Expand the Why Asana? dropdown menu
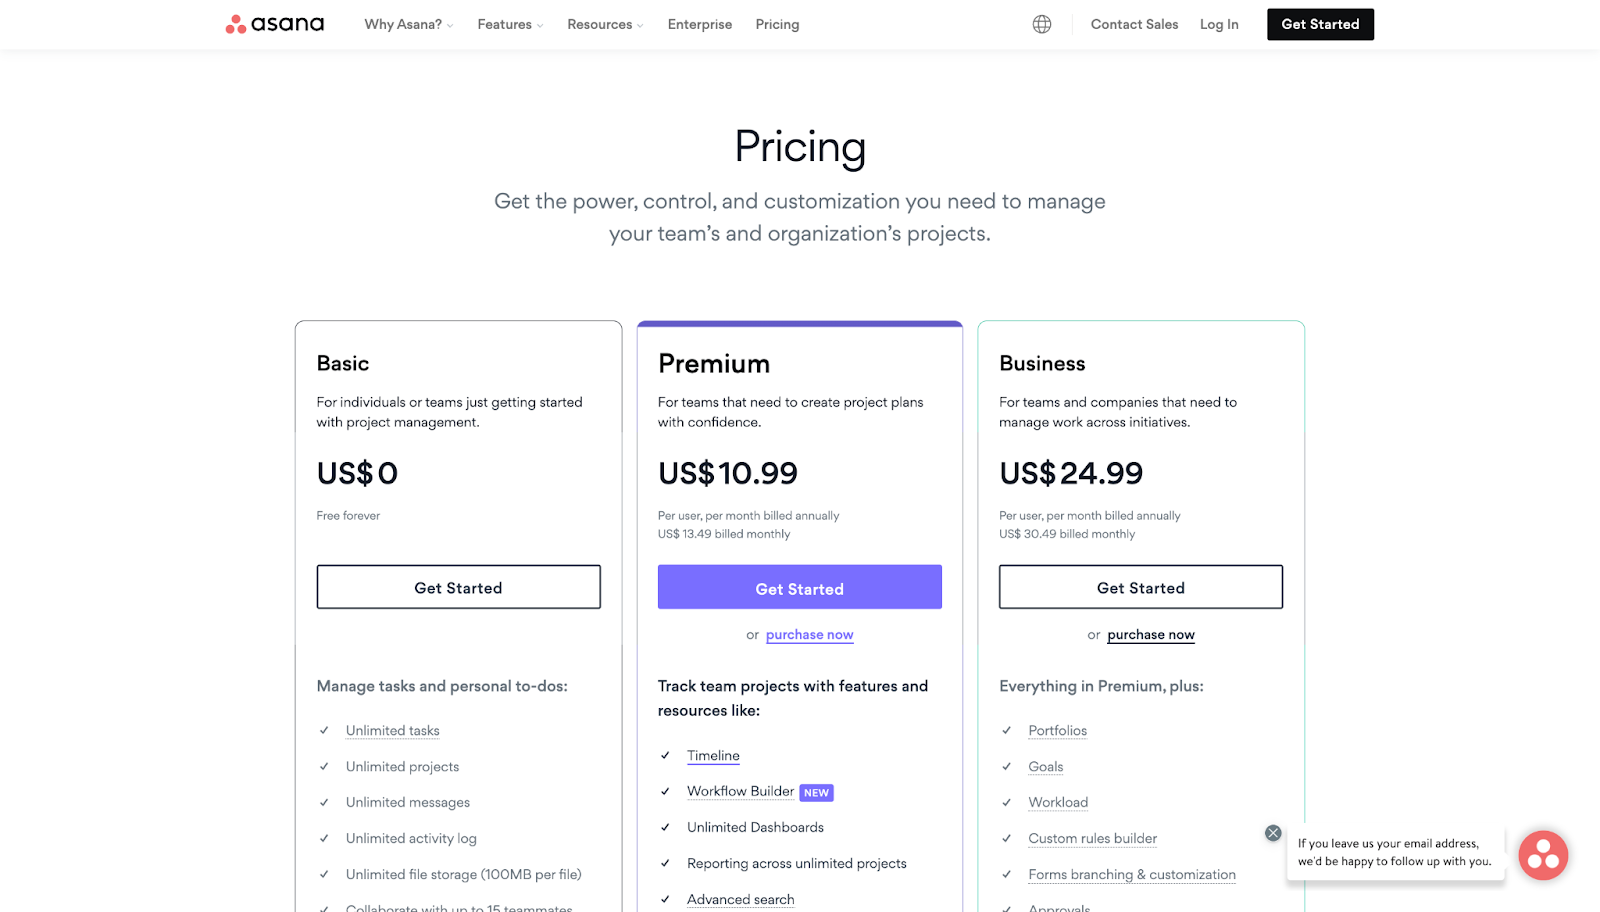 (x=408, y=24)
